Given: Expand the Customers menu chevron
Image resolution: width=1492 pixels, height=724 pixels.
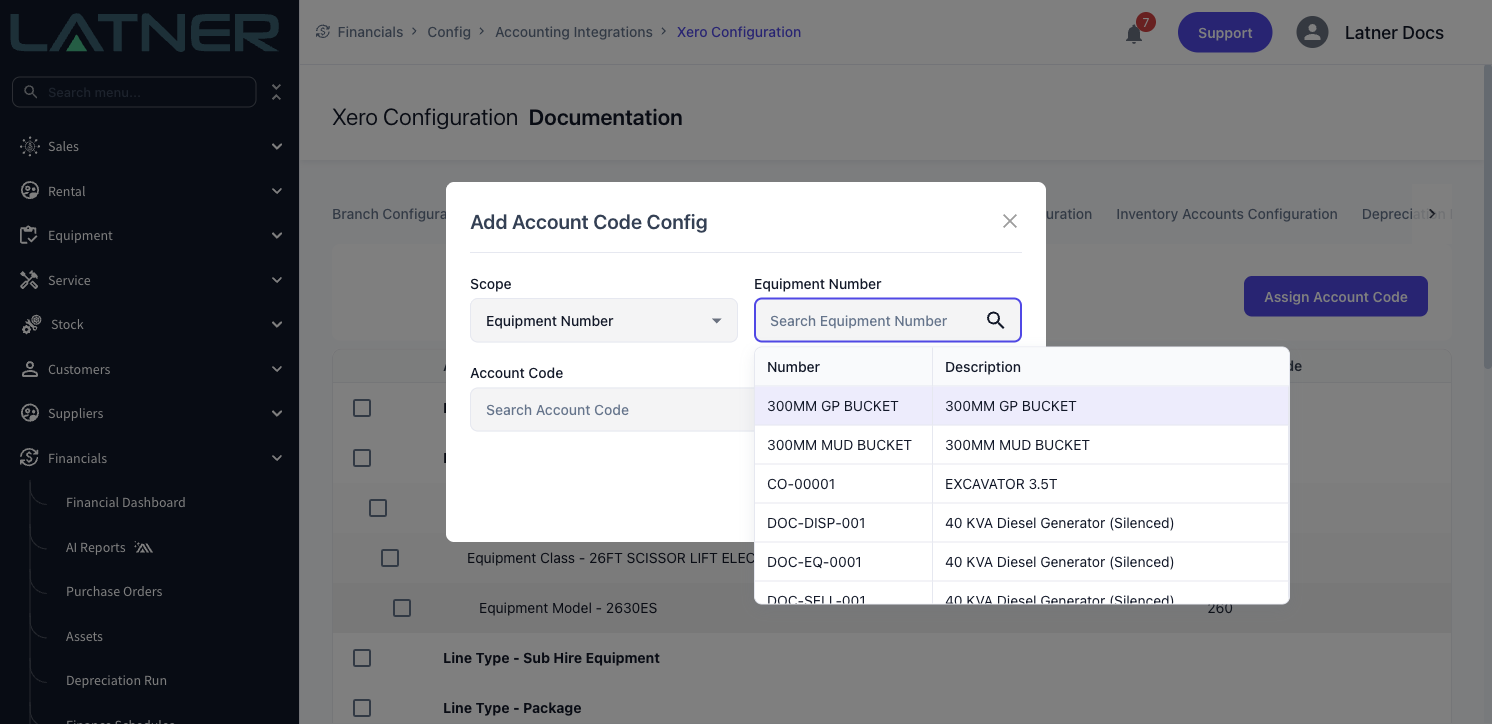Looking at the screenshot, I should (x=277, y=369).
